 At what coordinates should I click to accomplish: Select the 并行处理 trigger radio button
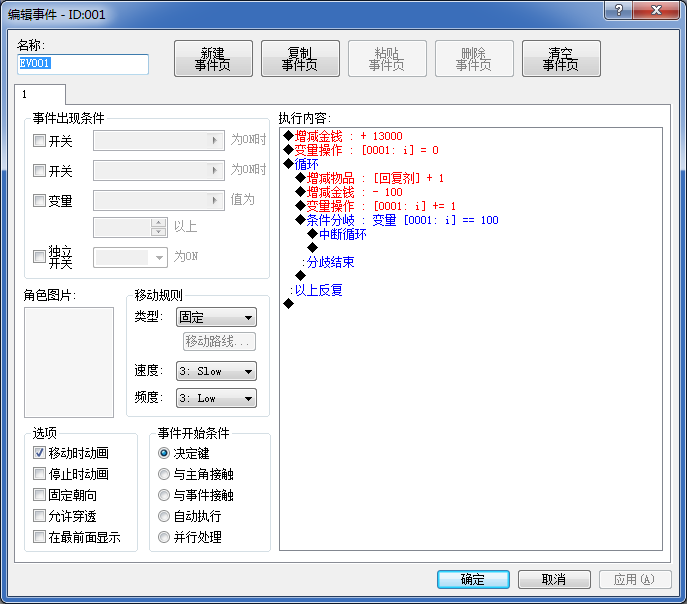point(163,537)
